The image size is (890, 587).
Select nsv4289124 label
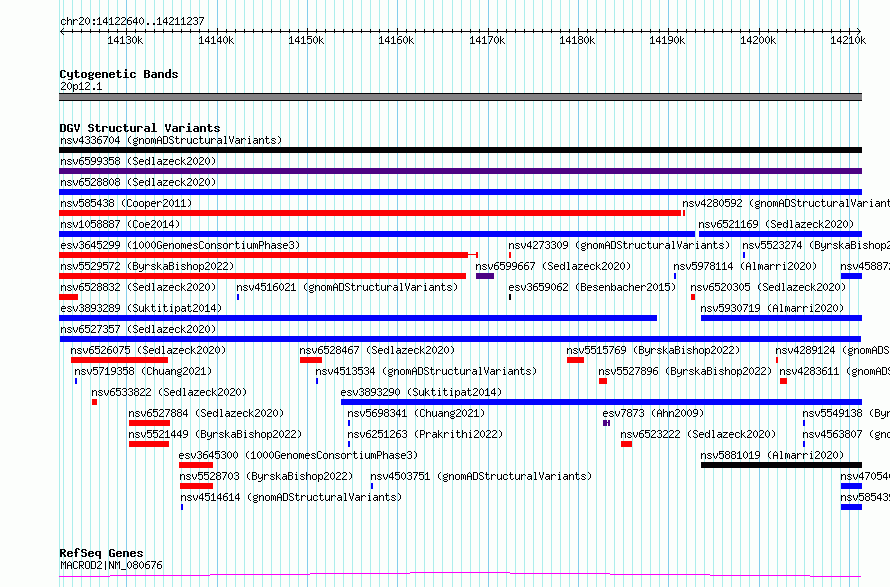point(833,350)
